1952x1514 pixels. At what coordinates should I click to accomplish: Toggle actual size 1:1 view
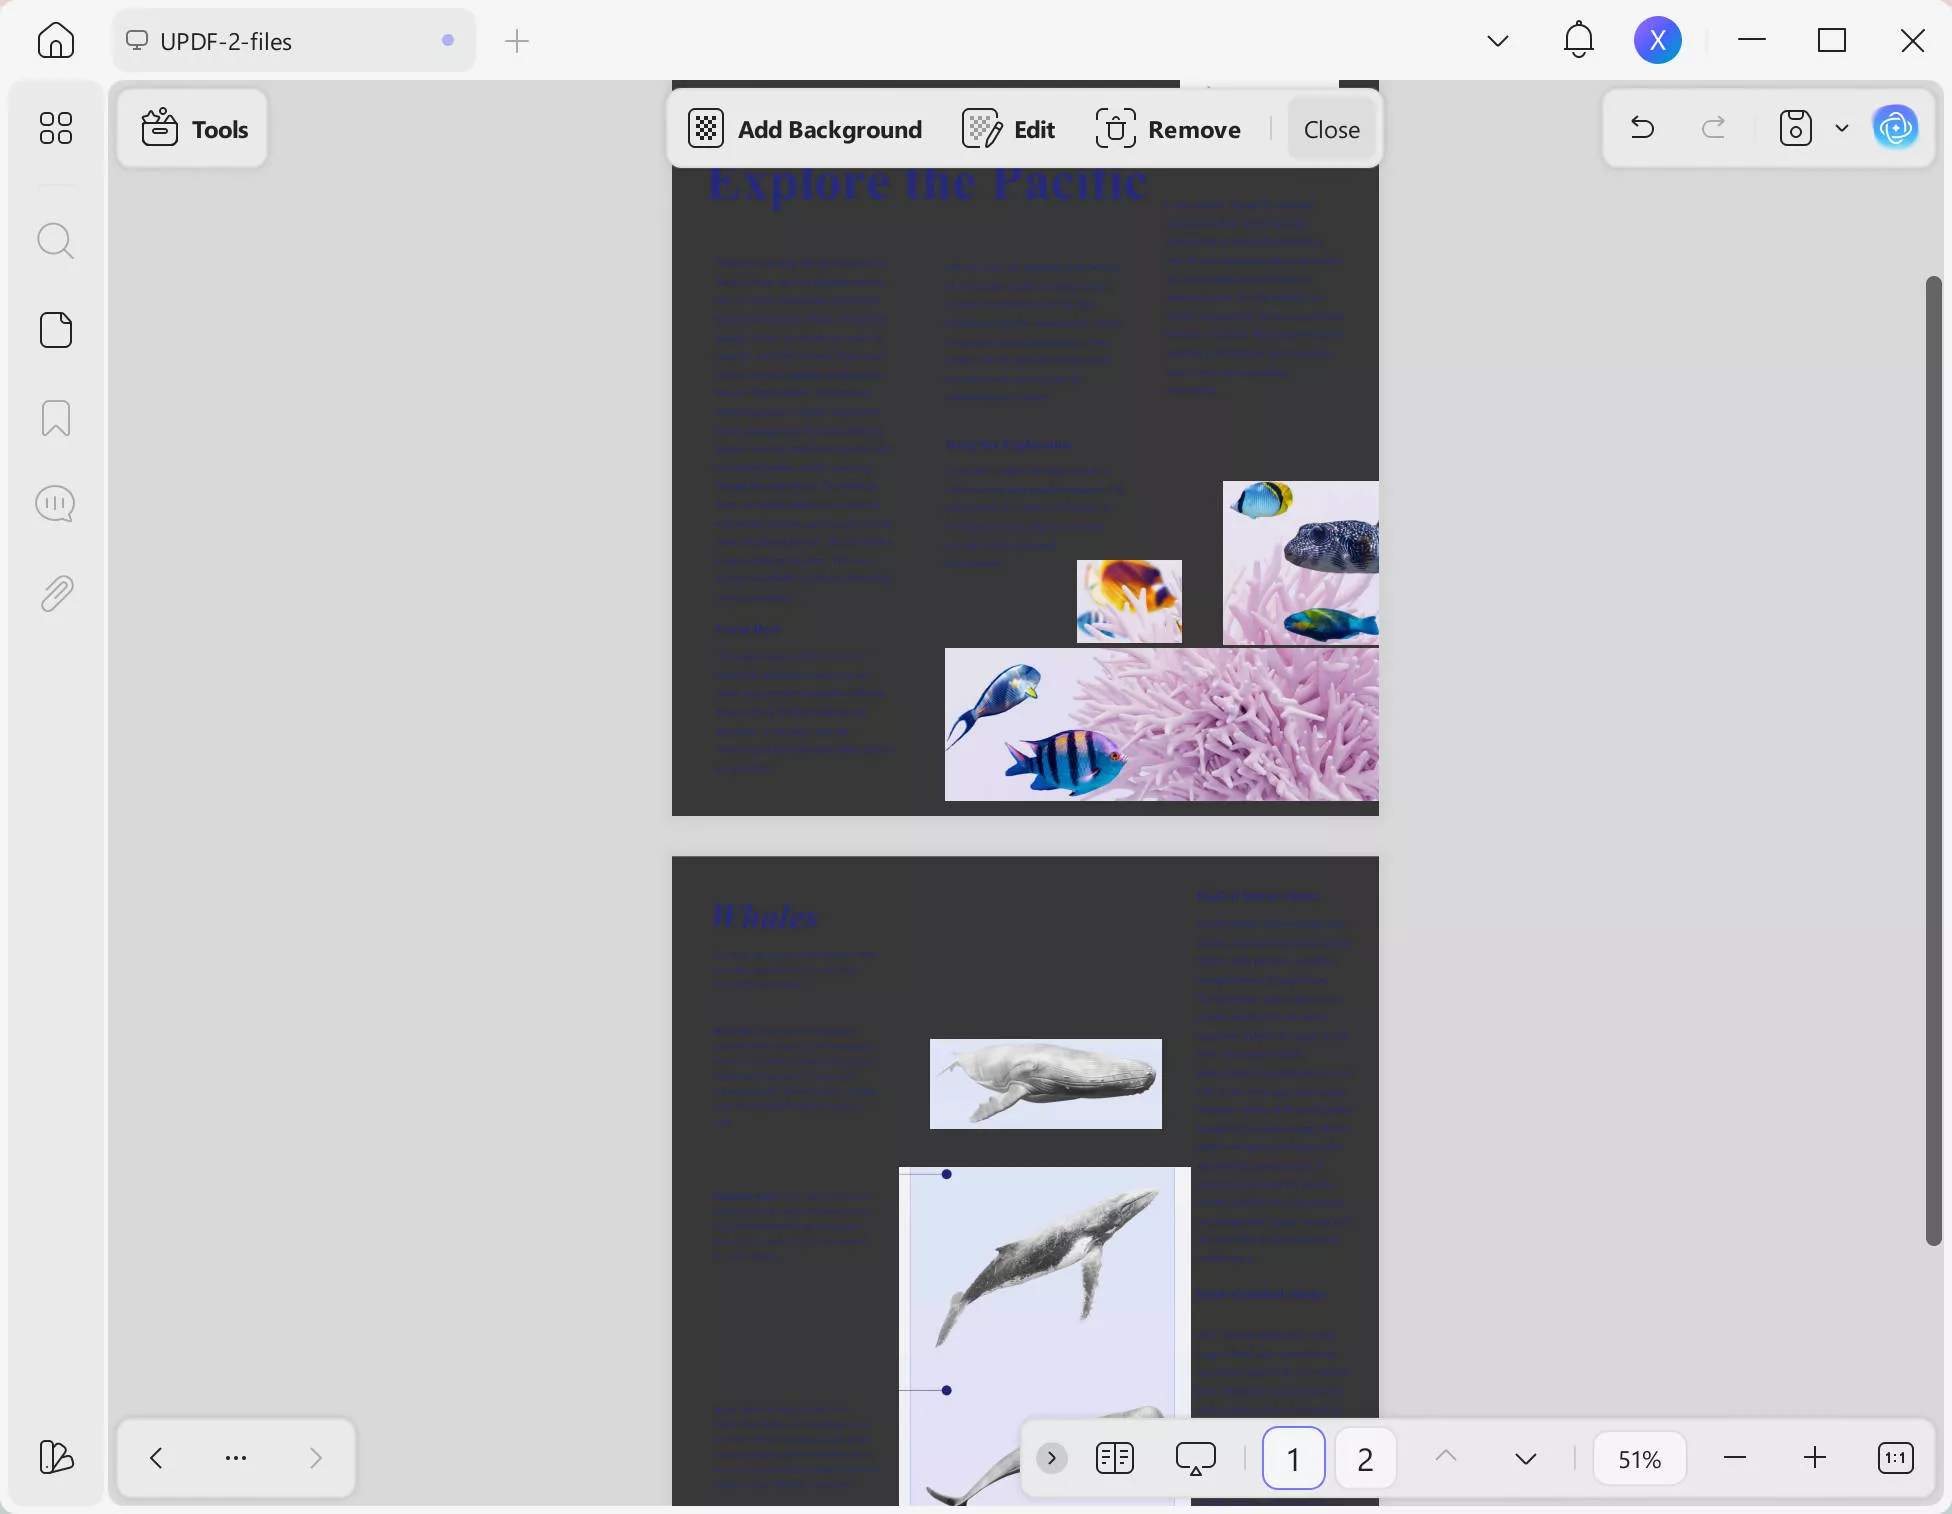1895,1458
